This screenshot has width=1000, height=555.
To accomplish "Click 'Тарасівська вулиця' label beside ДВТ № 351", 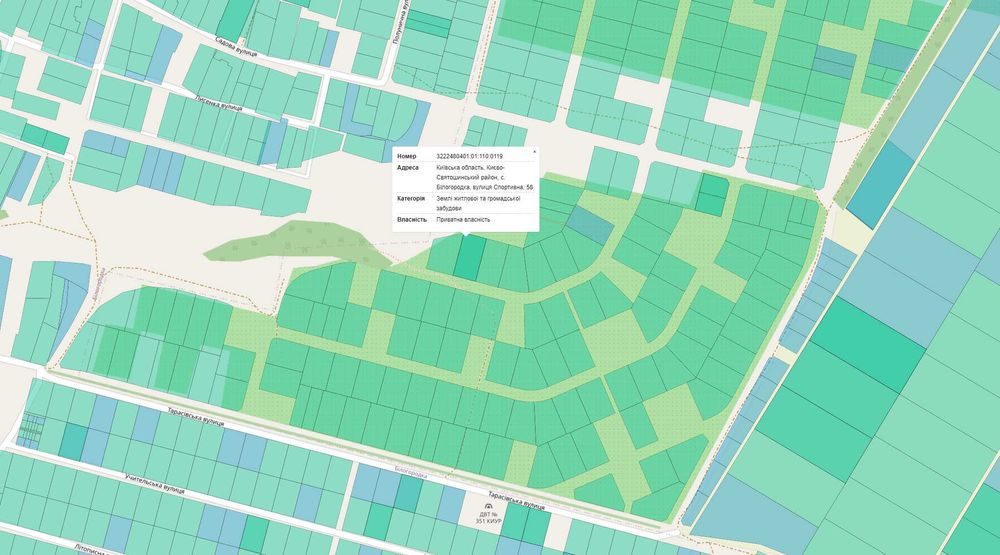I will click(x=517, y=501).
